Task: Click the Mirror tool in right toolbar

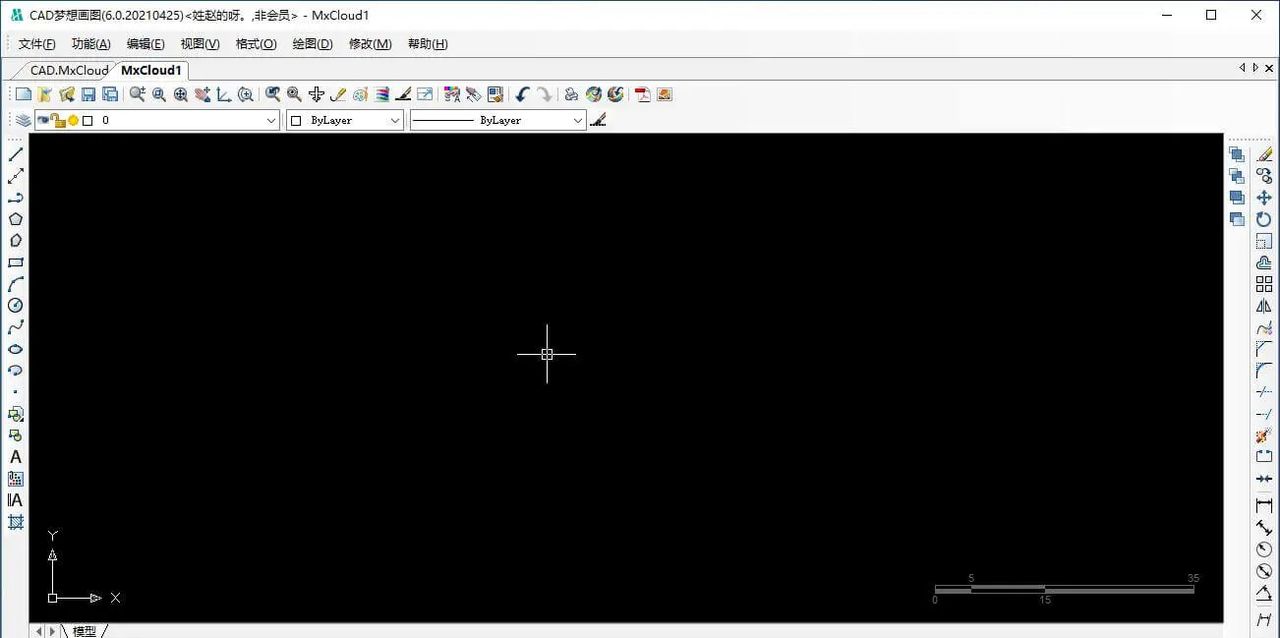Action: [1264, 306]
